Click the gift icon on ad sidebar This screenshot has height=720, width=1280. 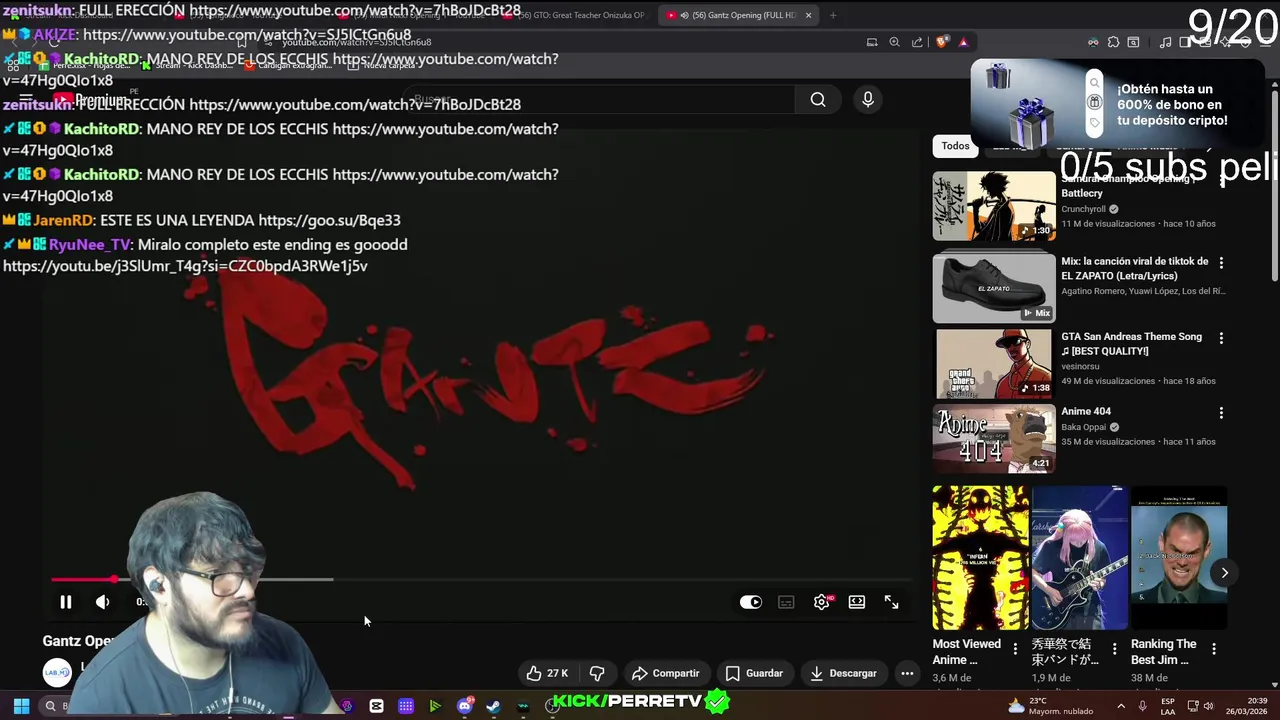pyautogui.click(x=1095, y=102)
